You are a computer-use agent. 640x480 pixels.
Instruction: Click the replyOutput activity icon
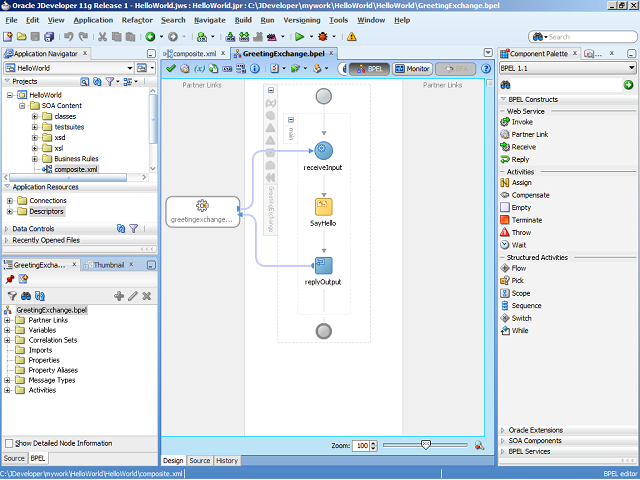point(323,265)
